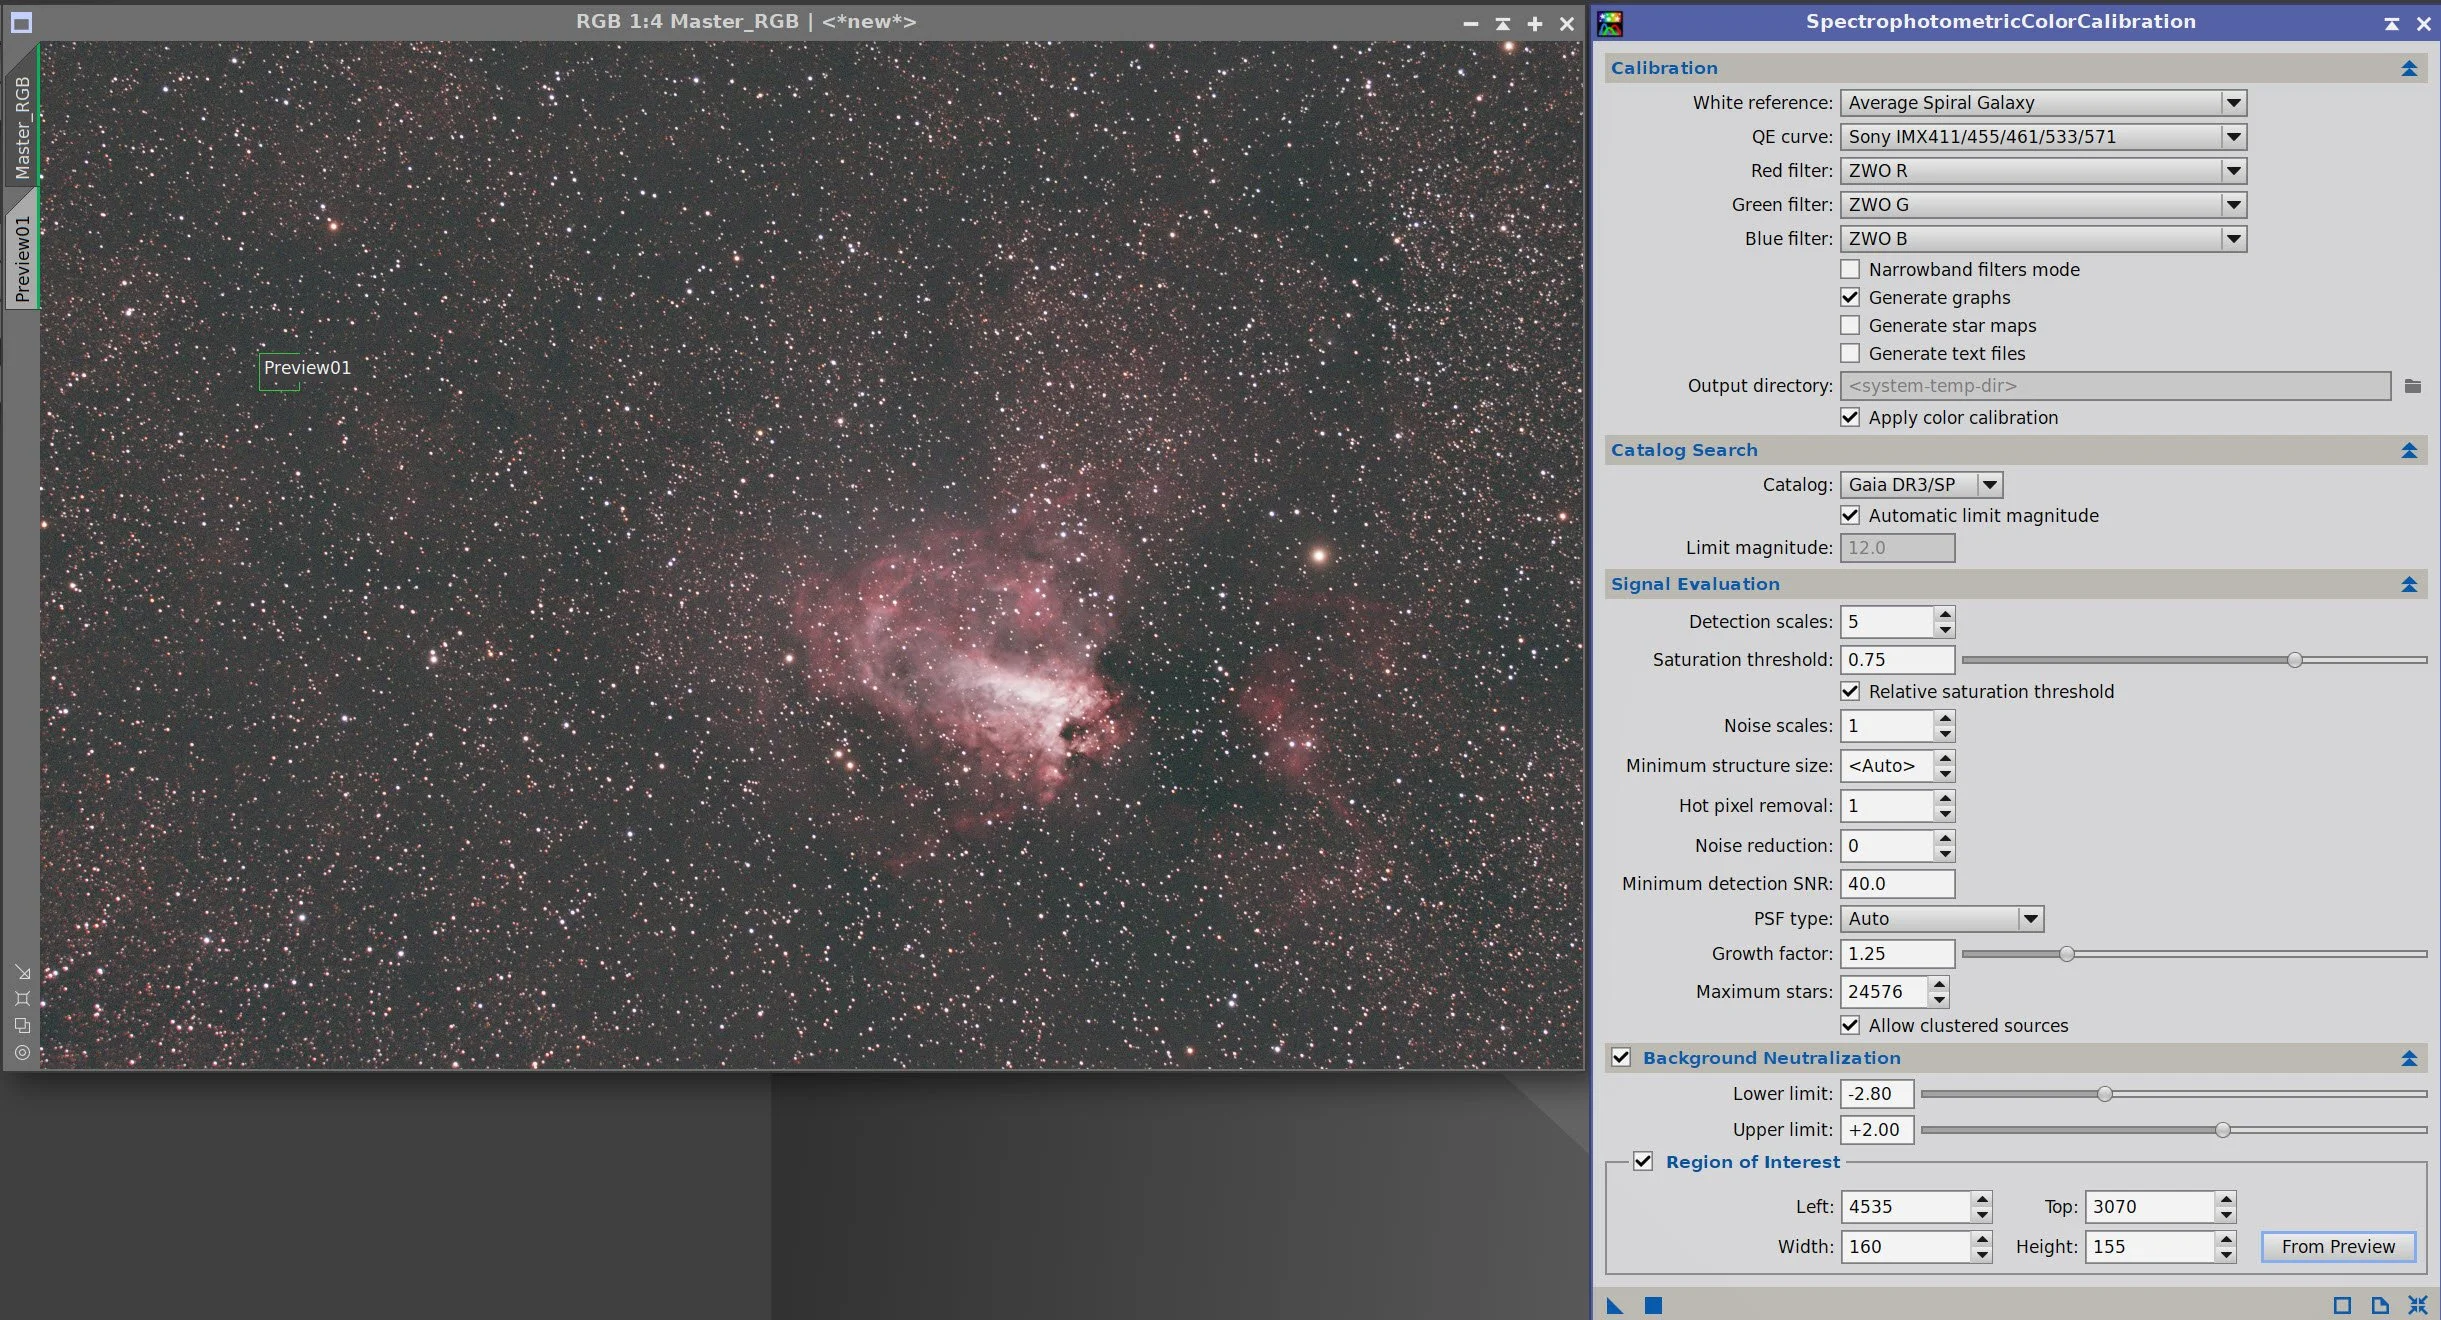Enable Narrowband filters mode
Screen dimensions: 2441x1320
[1850, 269]
